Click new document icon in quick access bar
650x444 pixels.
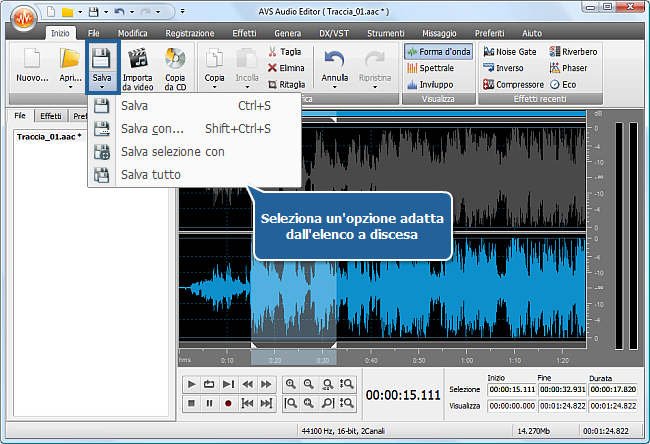(51, 12)
